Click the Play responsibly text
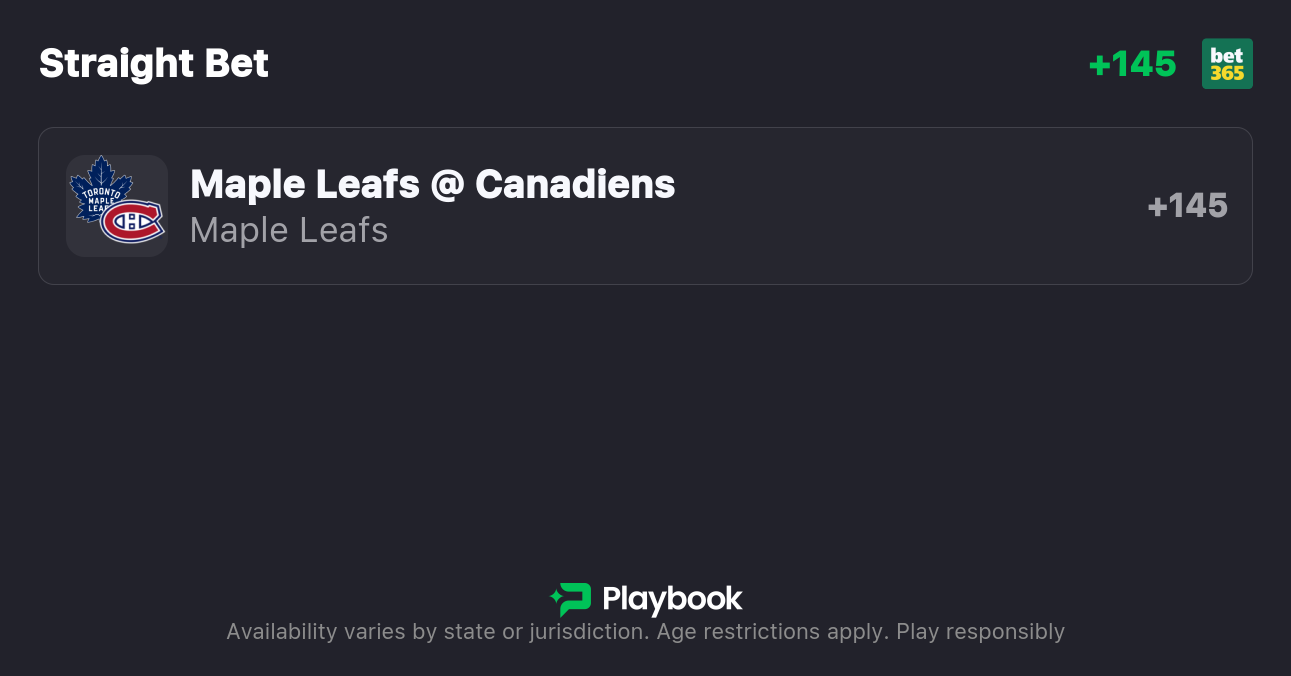 point(980,632)
